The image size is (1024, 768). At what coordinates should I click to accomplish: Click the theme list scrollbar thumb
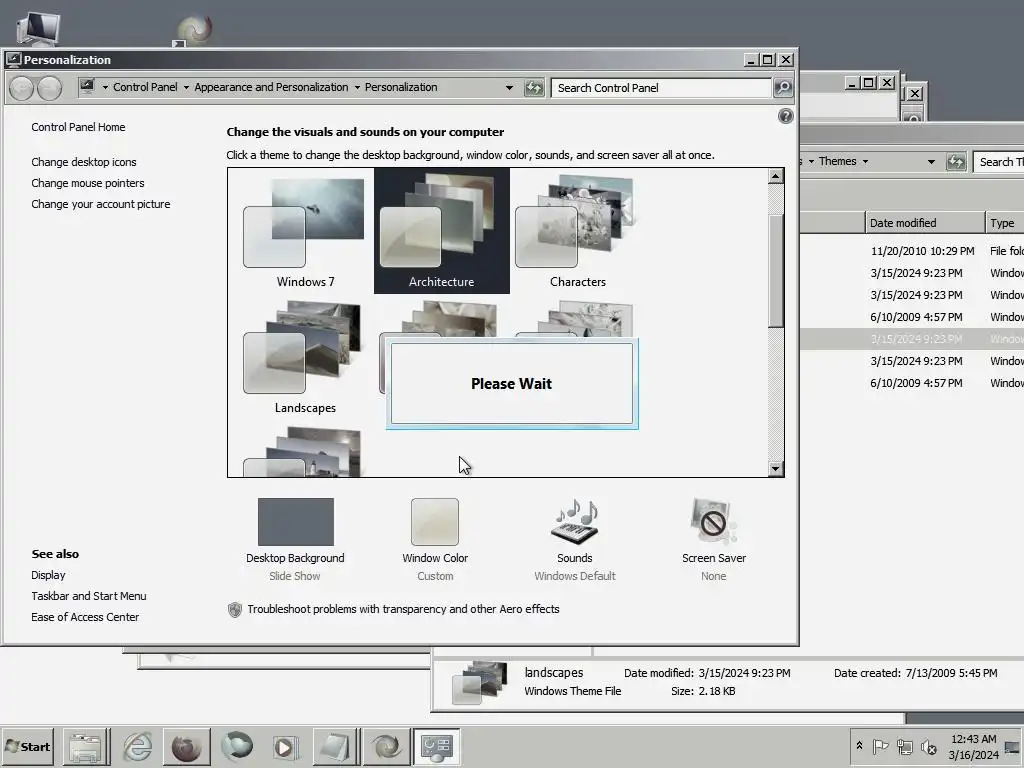pyautogui.click(x=775, y=270)
